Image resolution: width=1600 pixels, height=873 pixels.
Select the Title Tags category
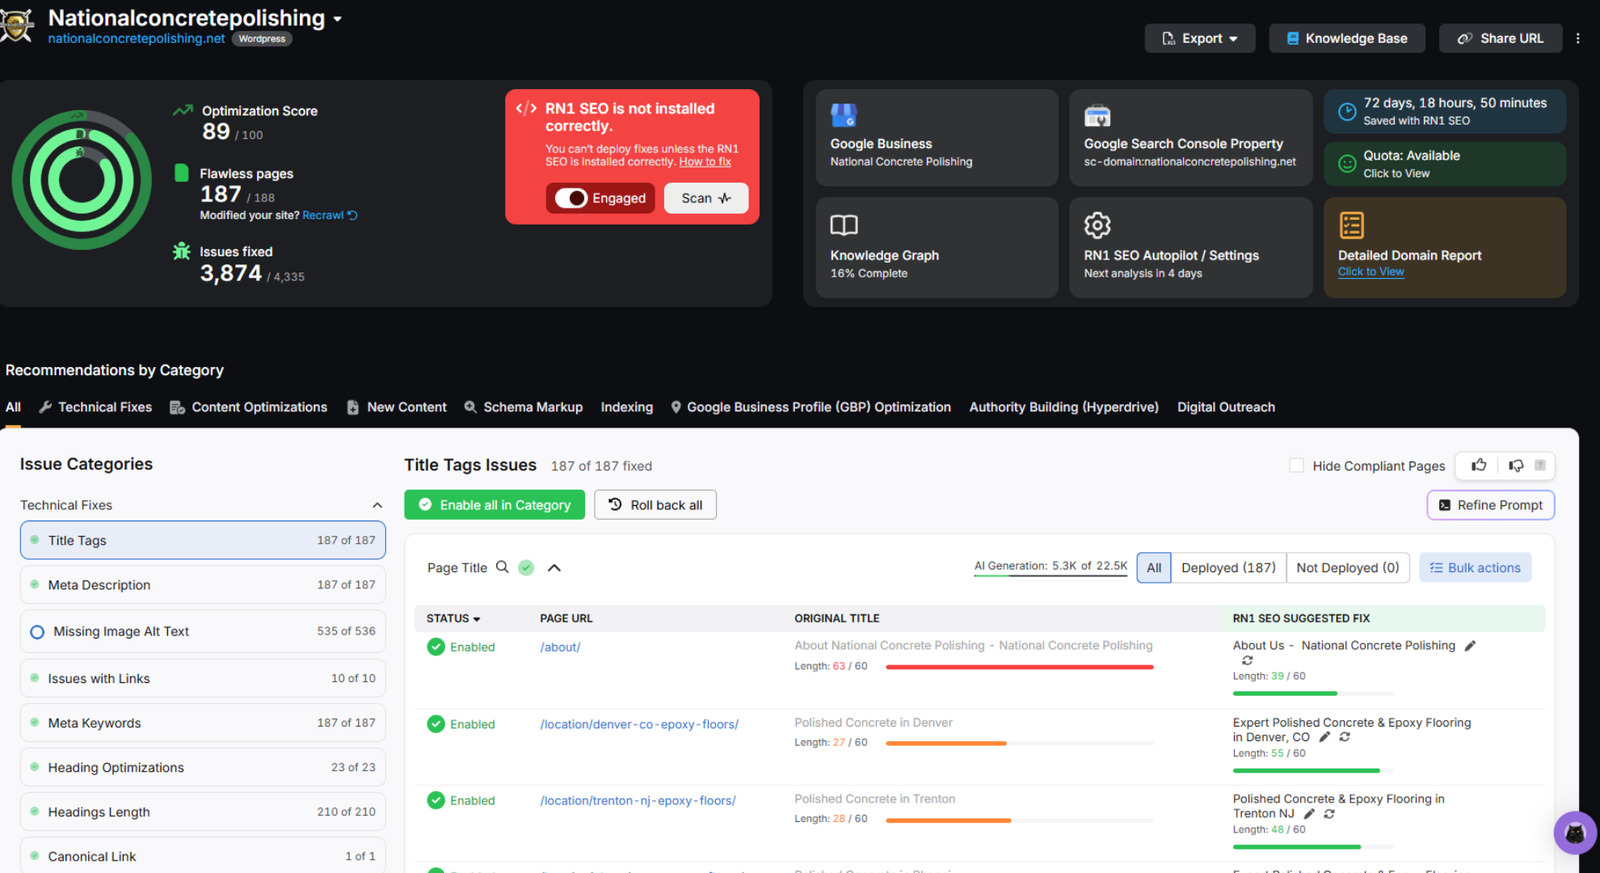[x=203, y=540]
